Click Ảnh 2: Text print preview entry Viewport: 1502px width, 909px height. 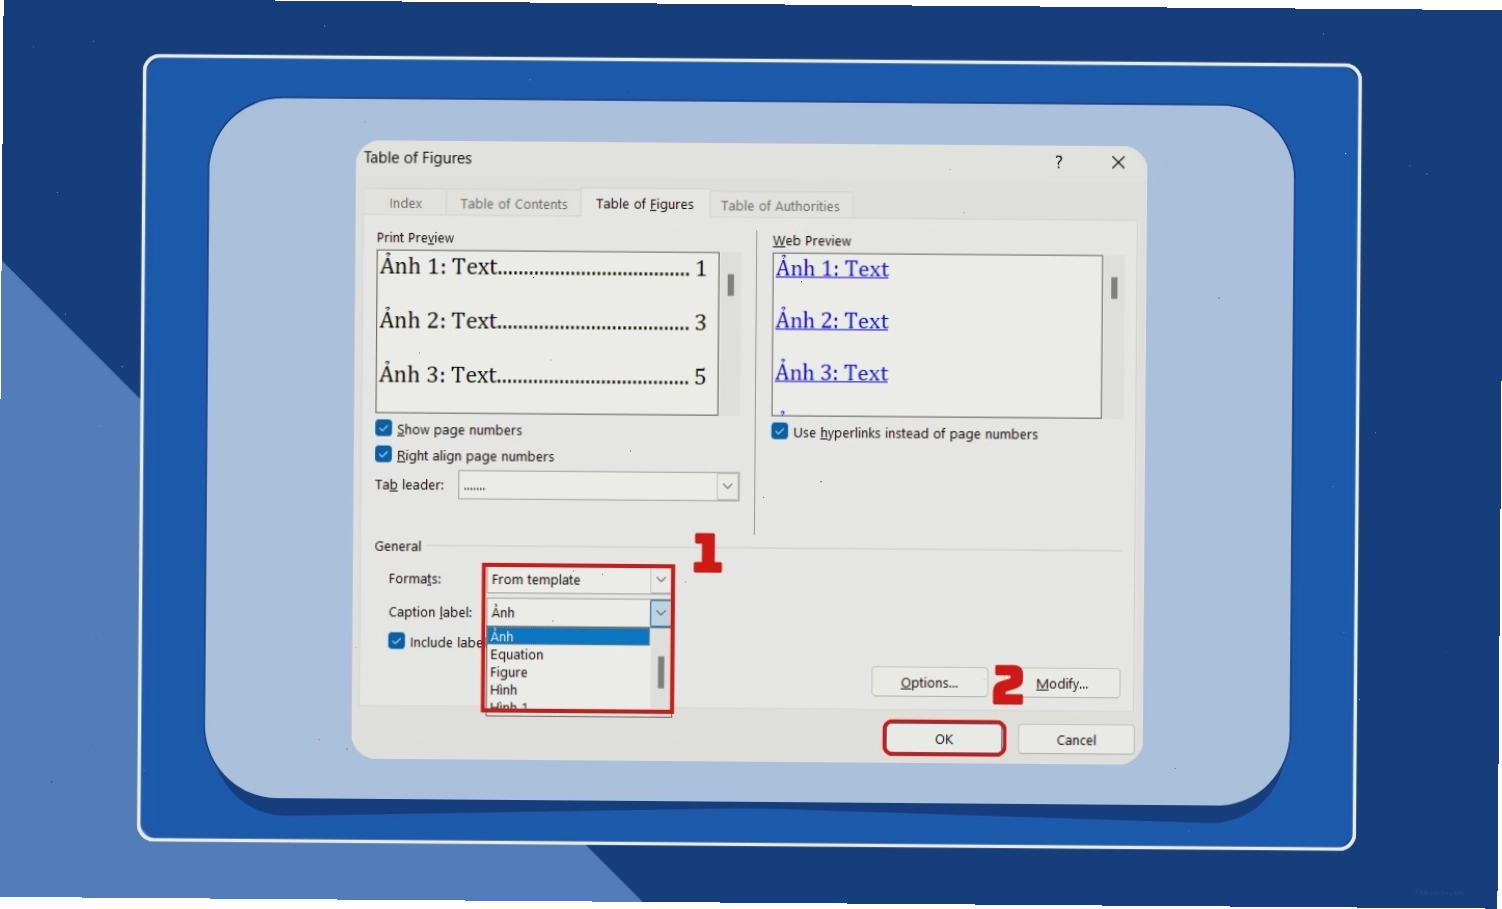[543, 321]
